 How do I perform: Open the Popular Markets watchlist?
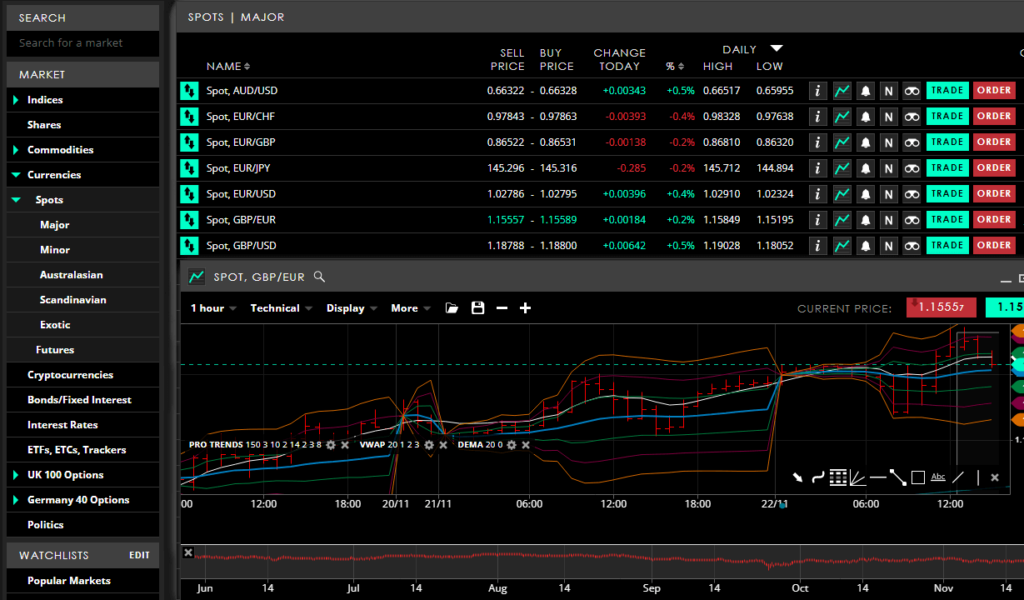point(69,580)
